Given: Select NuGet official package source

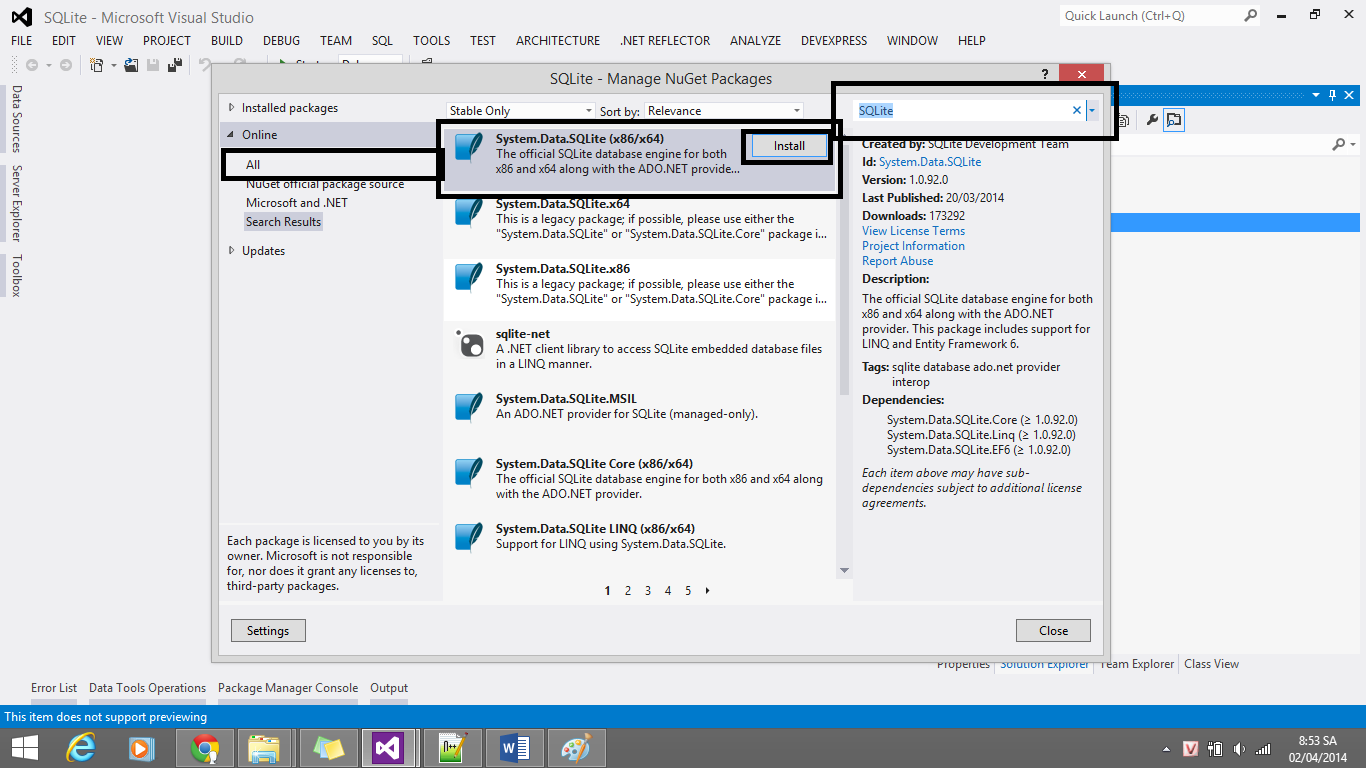Looking at the screenshot, I should (x=325, y=184).
